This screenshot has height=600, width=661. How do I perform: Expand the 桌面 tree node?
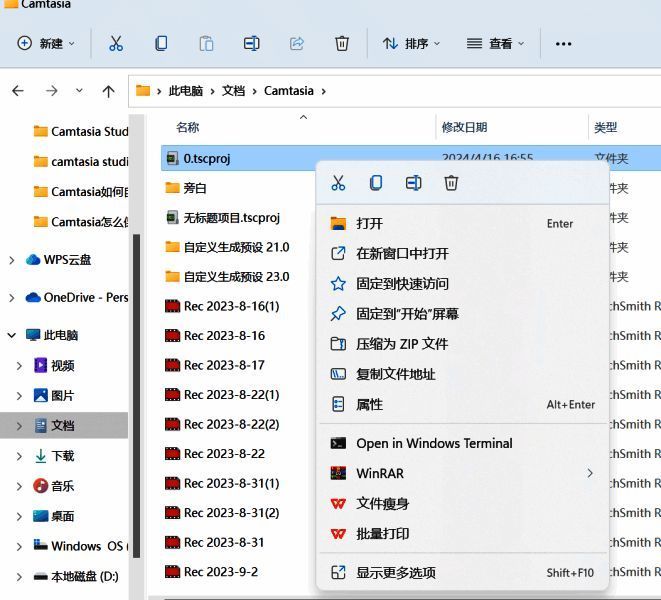tap(19, 516)
